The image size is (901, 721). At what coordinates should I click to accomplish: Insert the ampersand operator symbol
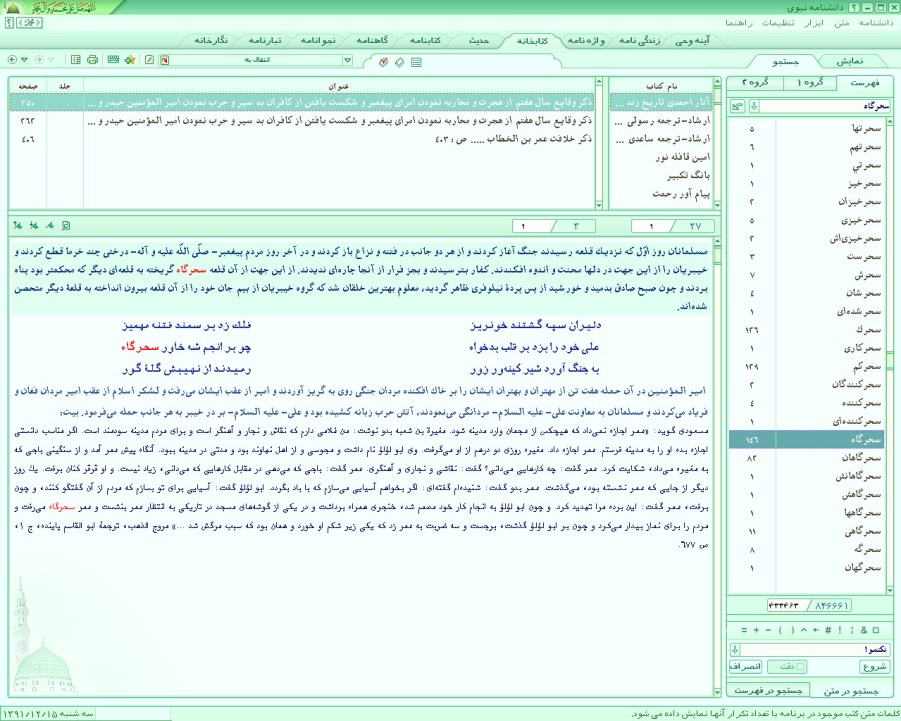[864, 630]
